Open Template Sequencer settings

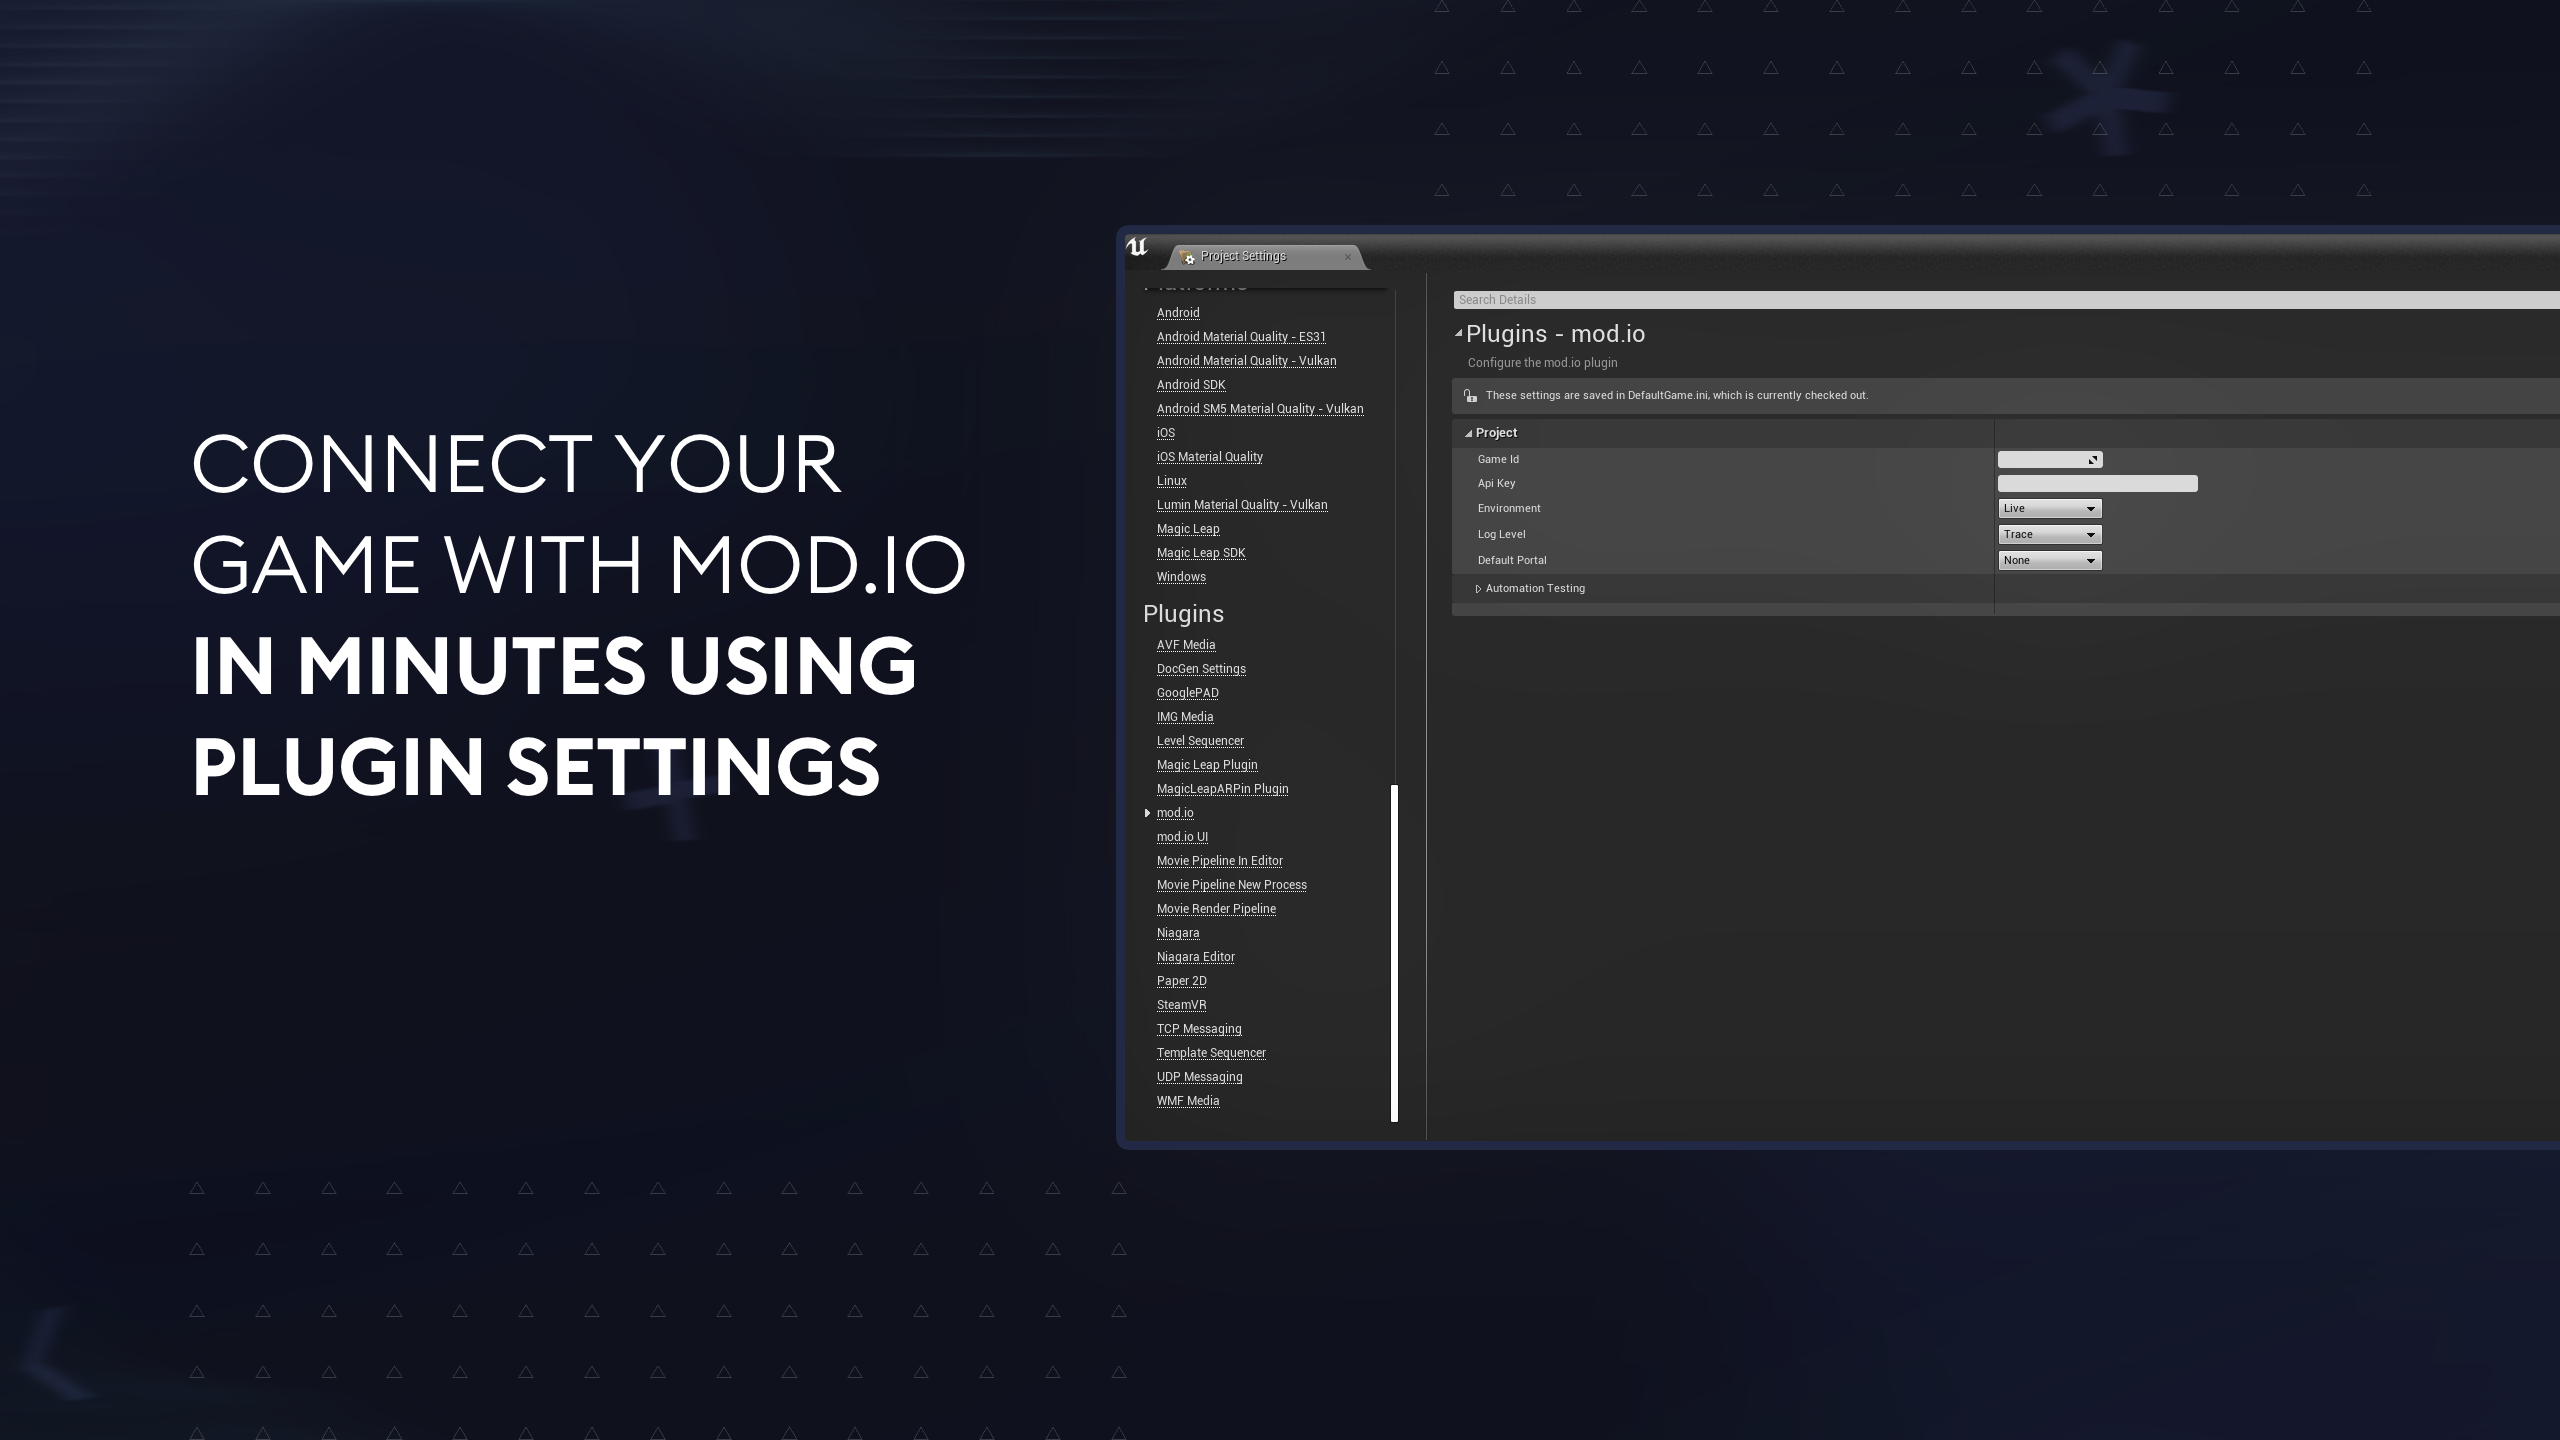point(1211,1053)
